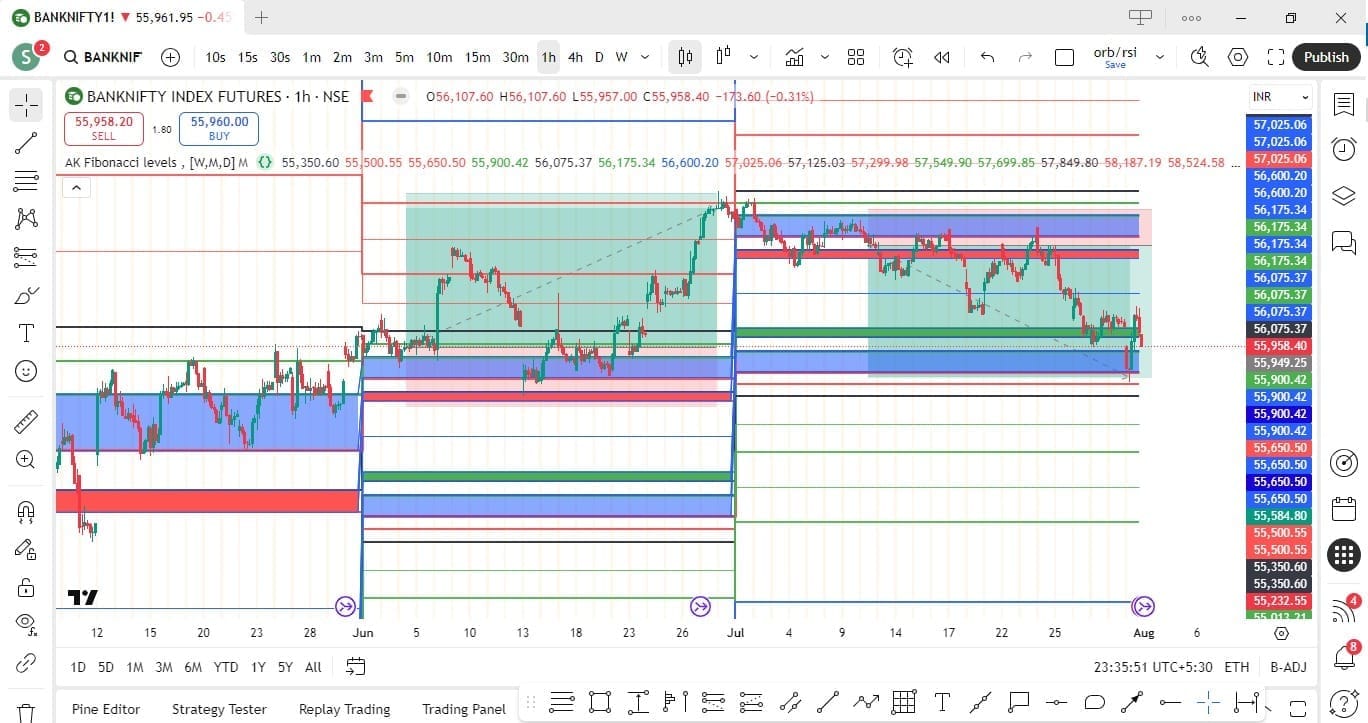Open the object tree layers icon
This screenshot has width=1368, height=723.
point(1344,196)
